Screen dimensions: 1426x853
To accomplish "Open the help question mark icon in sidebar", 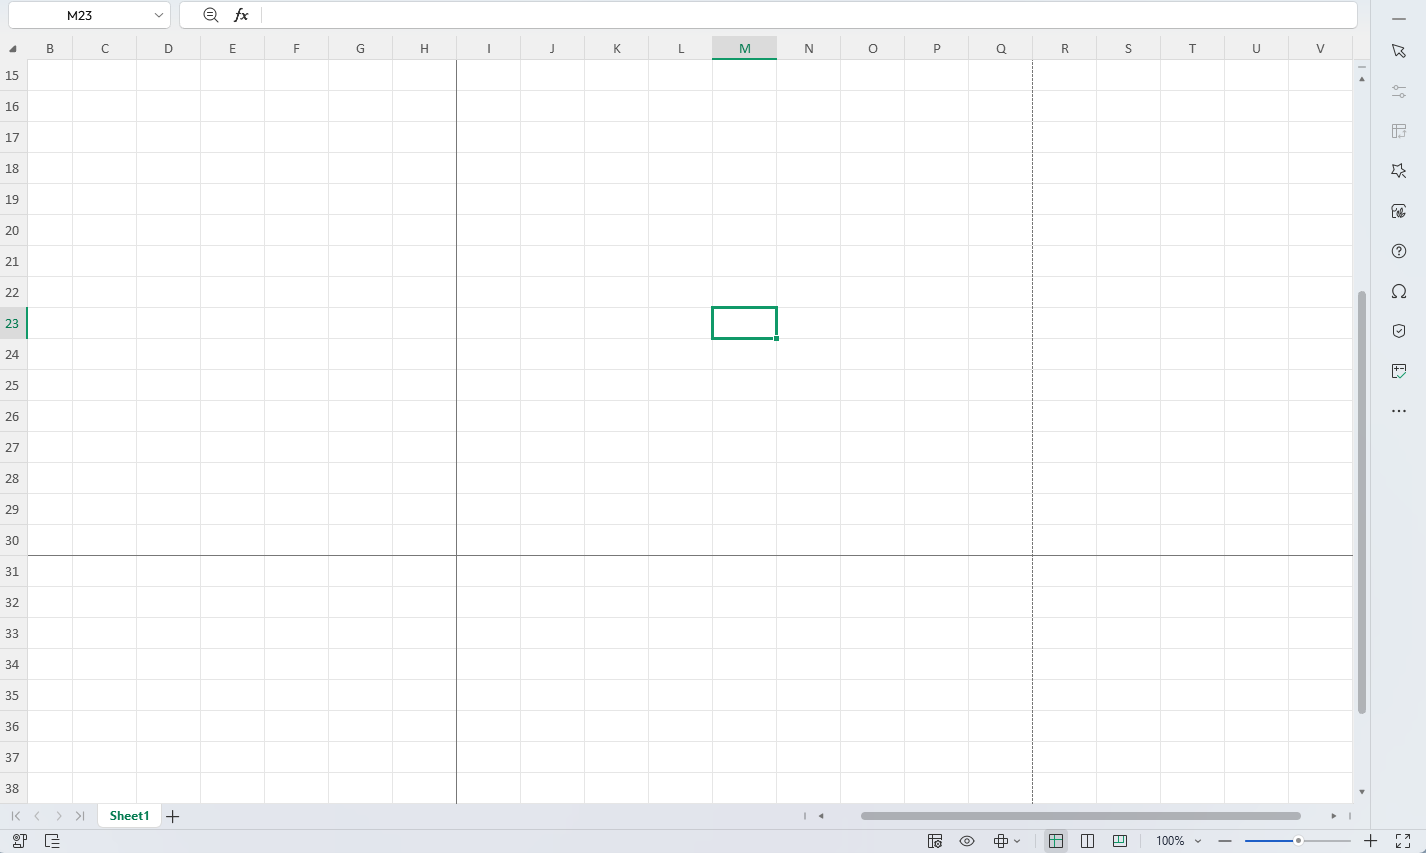I will click(x=1399, y=251).
